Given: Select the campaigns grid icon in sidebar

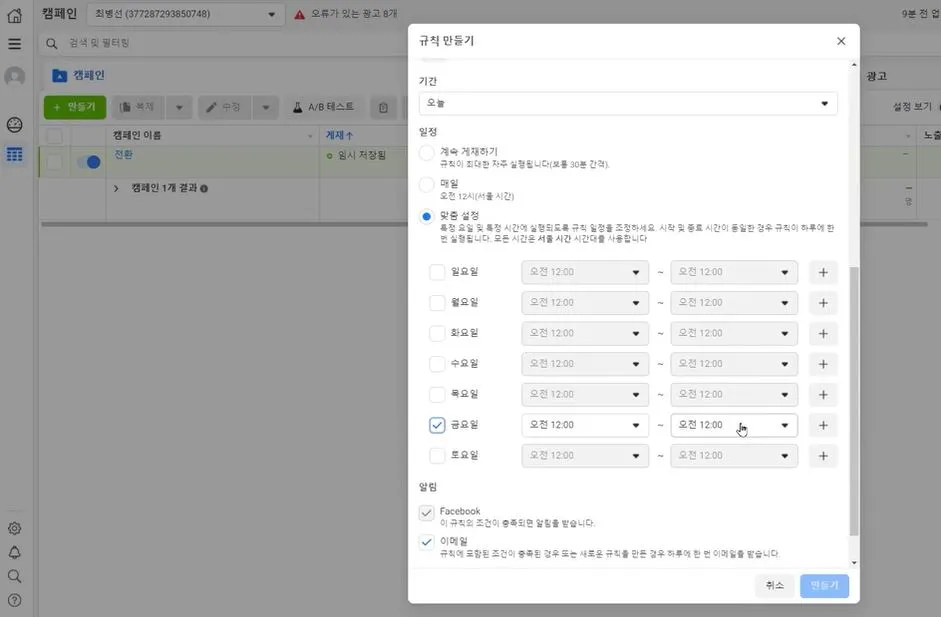Looking at the screenshot, I should (x=14, y=155).
